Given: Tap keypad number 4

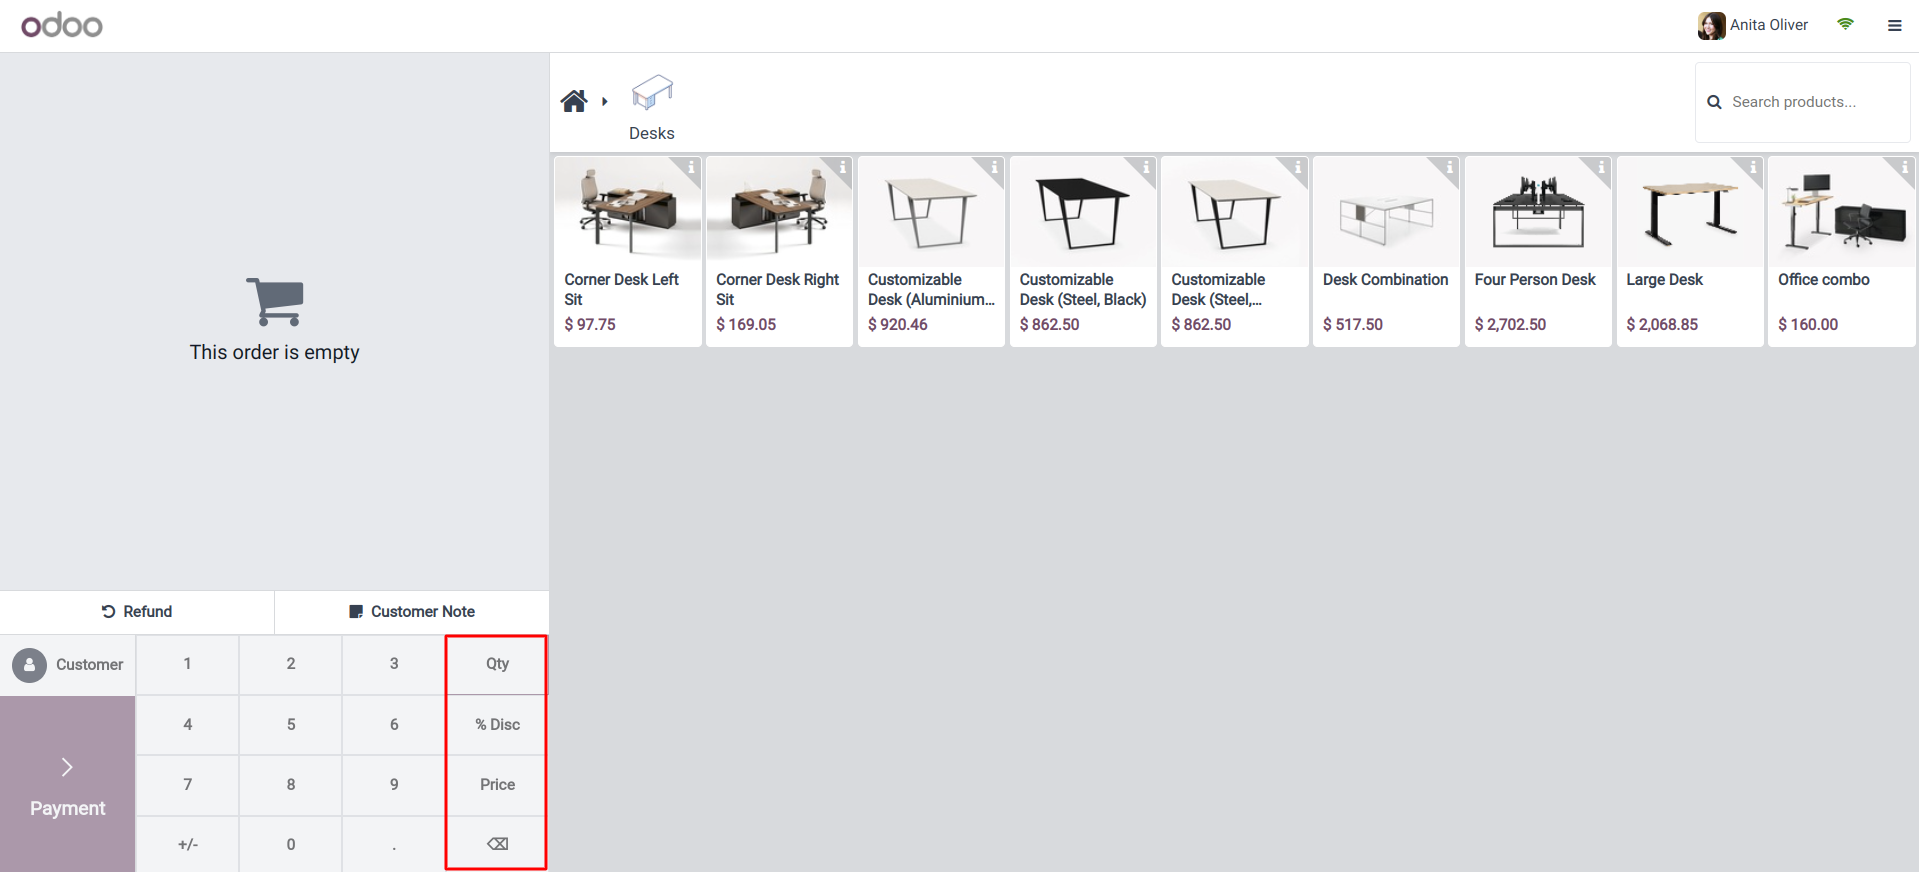Looking at the screenshot, I should (x=187, y=725).
